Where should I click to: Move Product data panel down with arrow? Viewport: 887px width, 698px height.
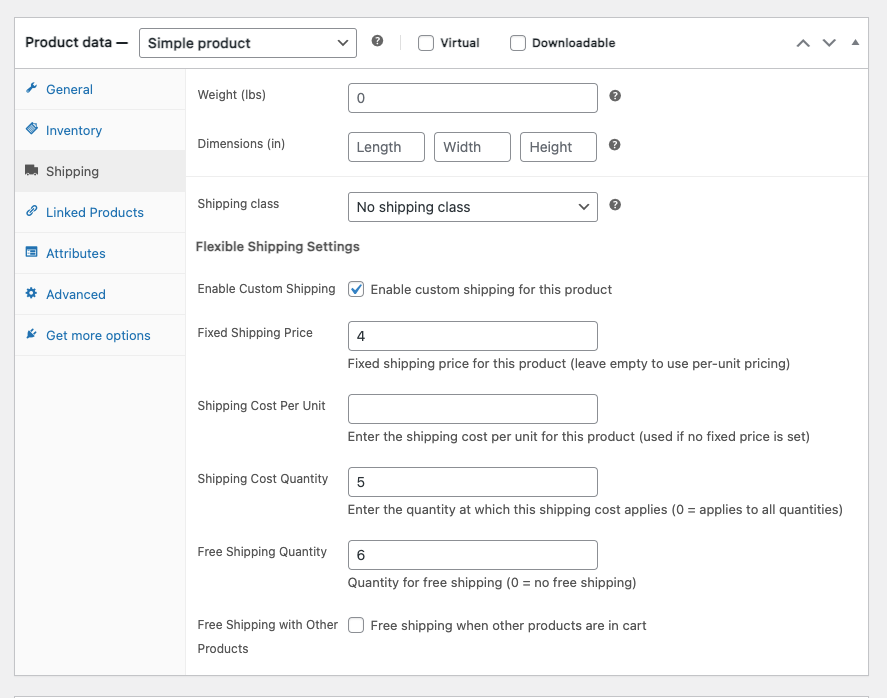click(828, 43)
